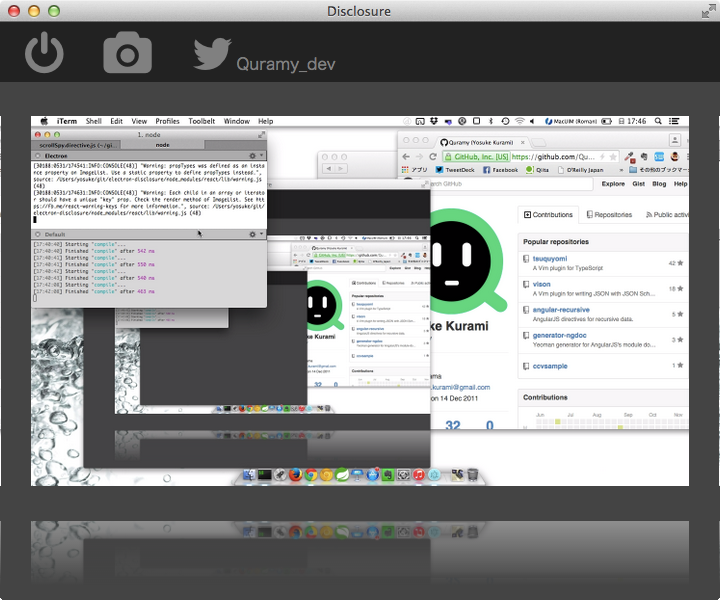Screen dimensions: 720x600
Task: Click the Chrome back arrow in captured browser
Action: pos(406,157)
